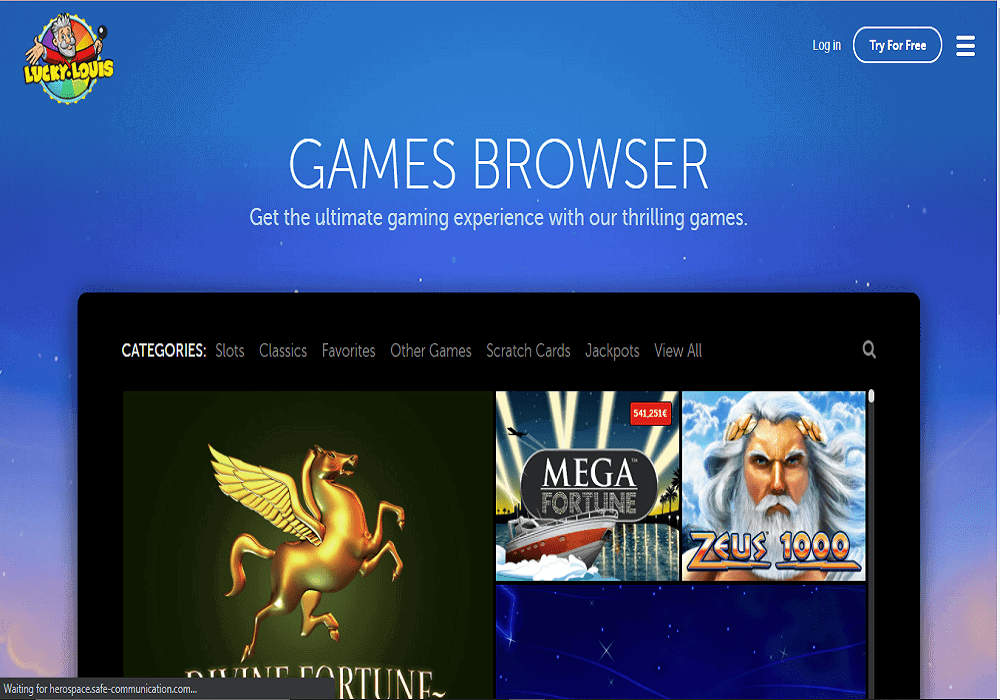Open the games search magnifier
This screenshot has width=1000, height=700.
(869, 349)
